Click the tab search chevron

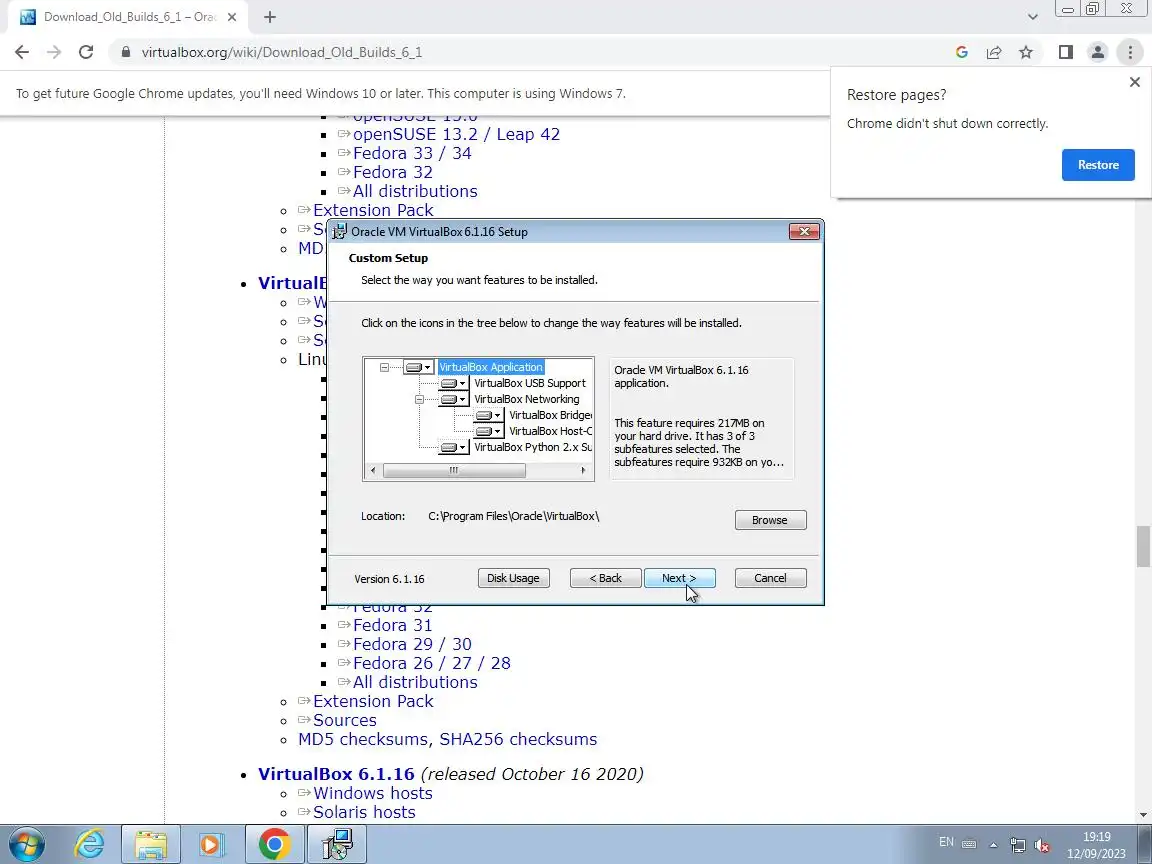(1032, 17)
